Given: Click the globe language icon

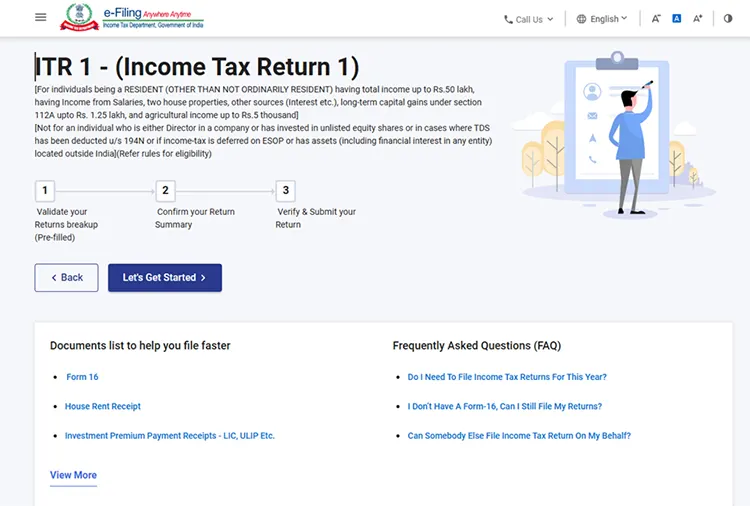Looking at the screenshot, I should coord(581,19).
